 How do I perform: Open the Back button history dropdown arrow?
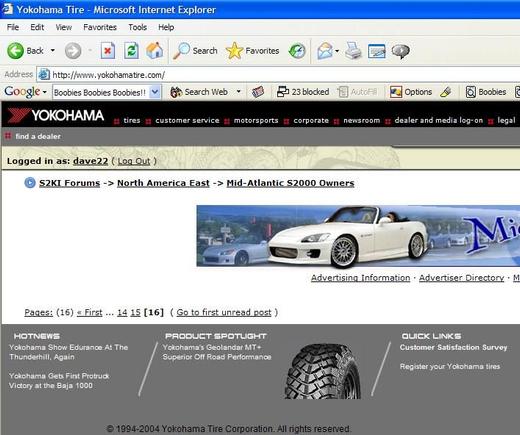(x=53, y=51)
